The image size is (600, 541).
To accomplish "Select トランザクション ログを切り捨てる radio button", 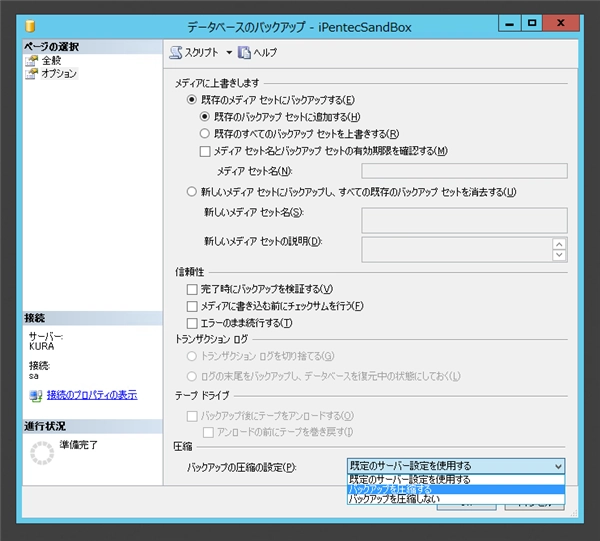I will pos(191,356).
